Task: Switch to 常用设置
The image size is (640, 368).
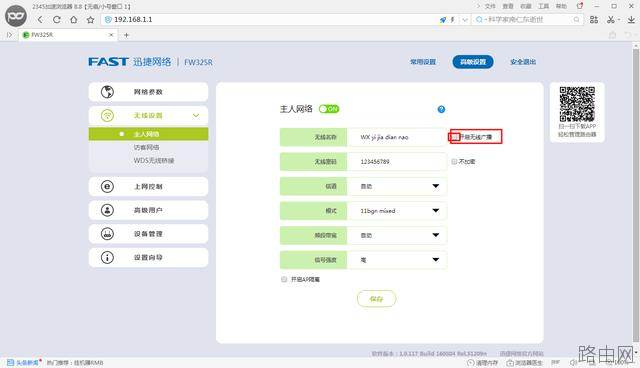Action: click(x=423, y=62)
